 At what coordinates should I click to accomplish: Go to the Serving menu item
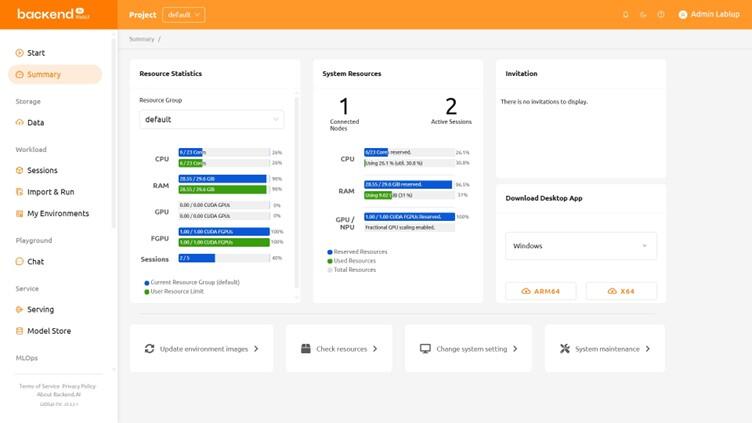[x=55, y=309]
